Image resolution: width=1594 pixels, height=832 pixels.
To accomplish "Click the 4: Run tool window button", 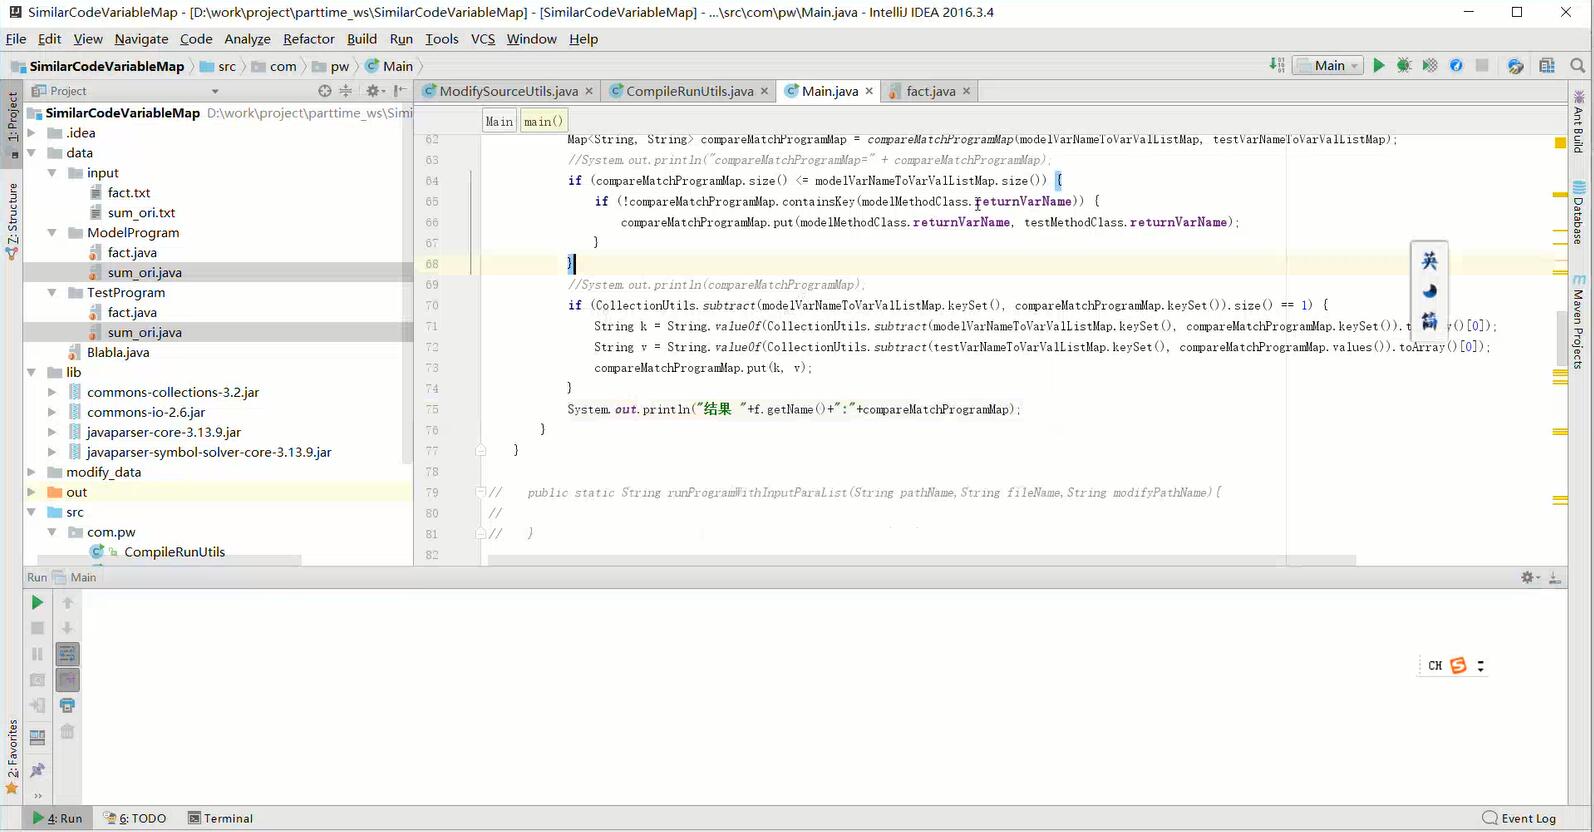I will click(57, 818).
